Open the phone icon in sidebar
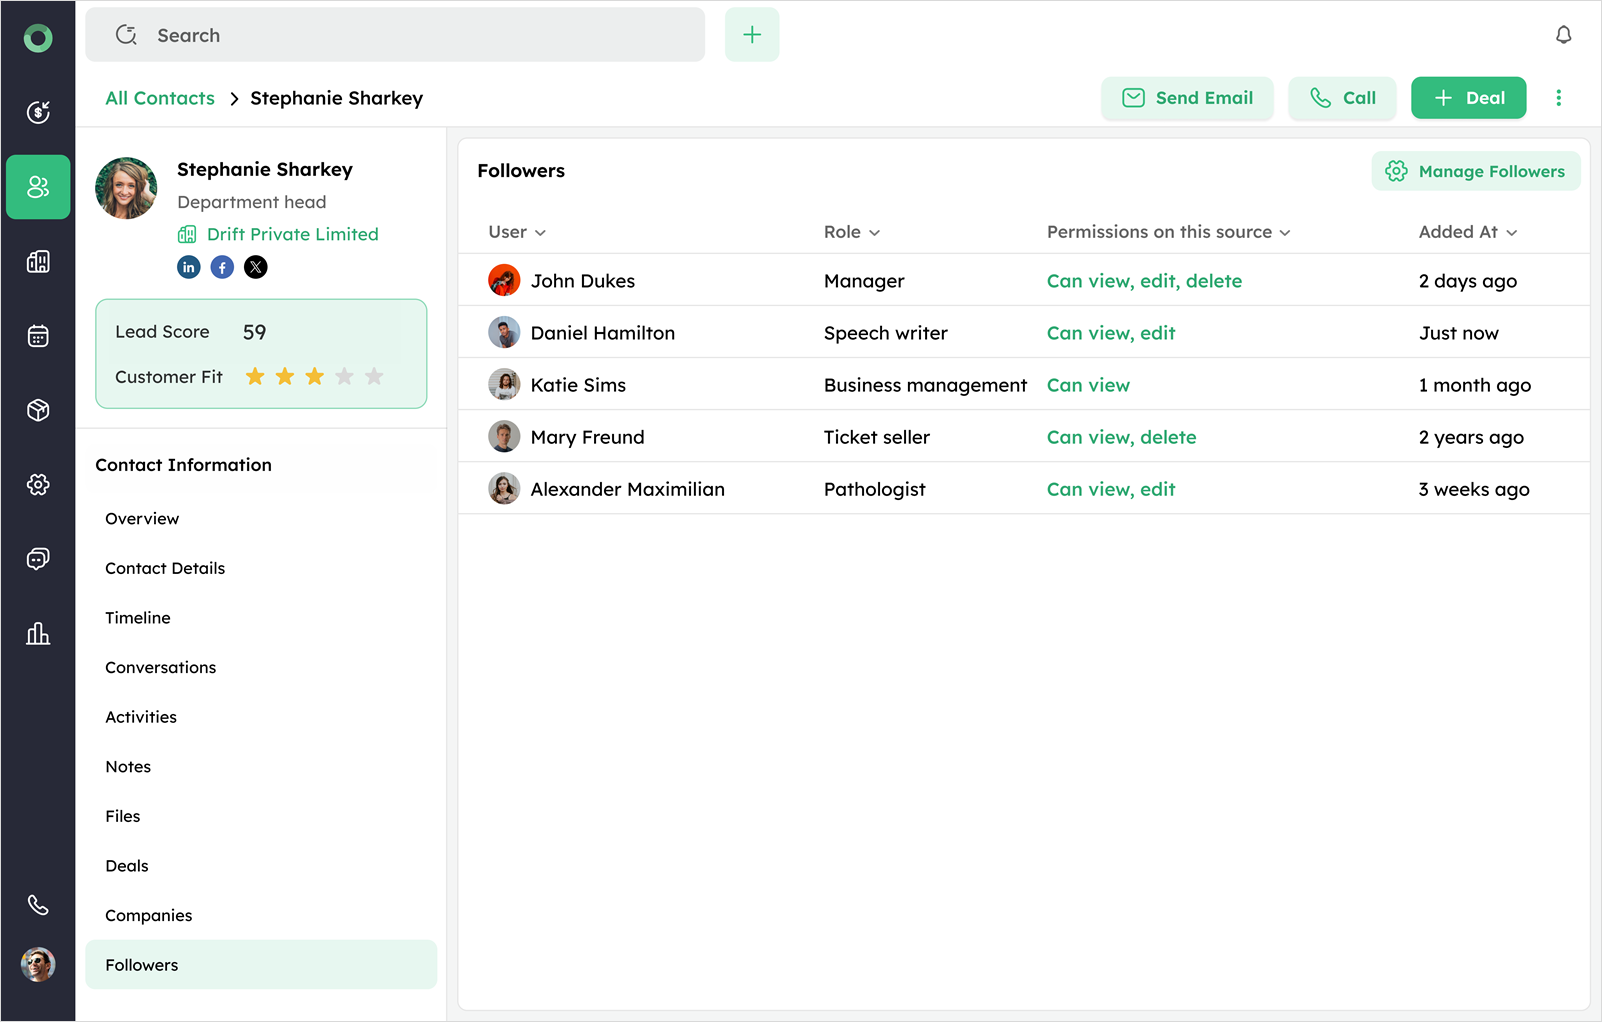1602x1022 pixels. 38,905
